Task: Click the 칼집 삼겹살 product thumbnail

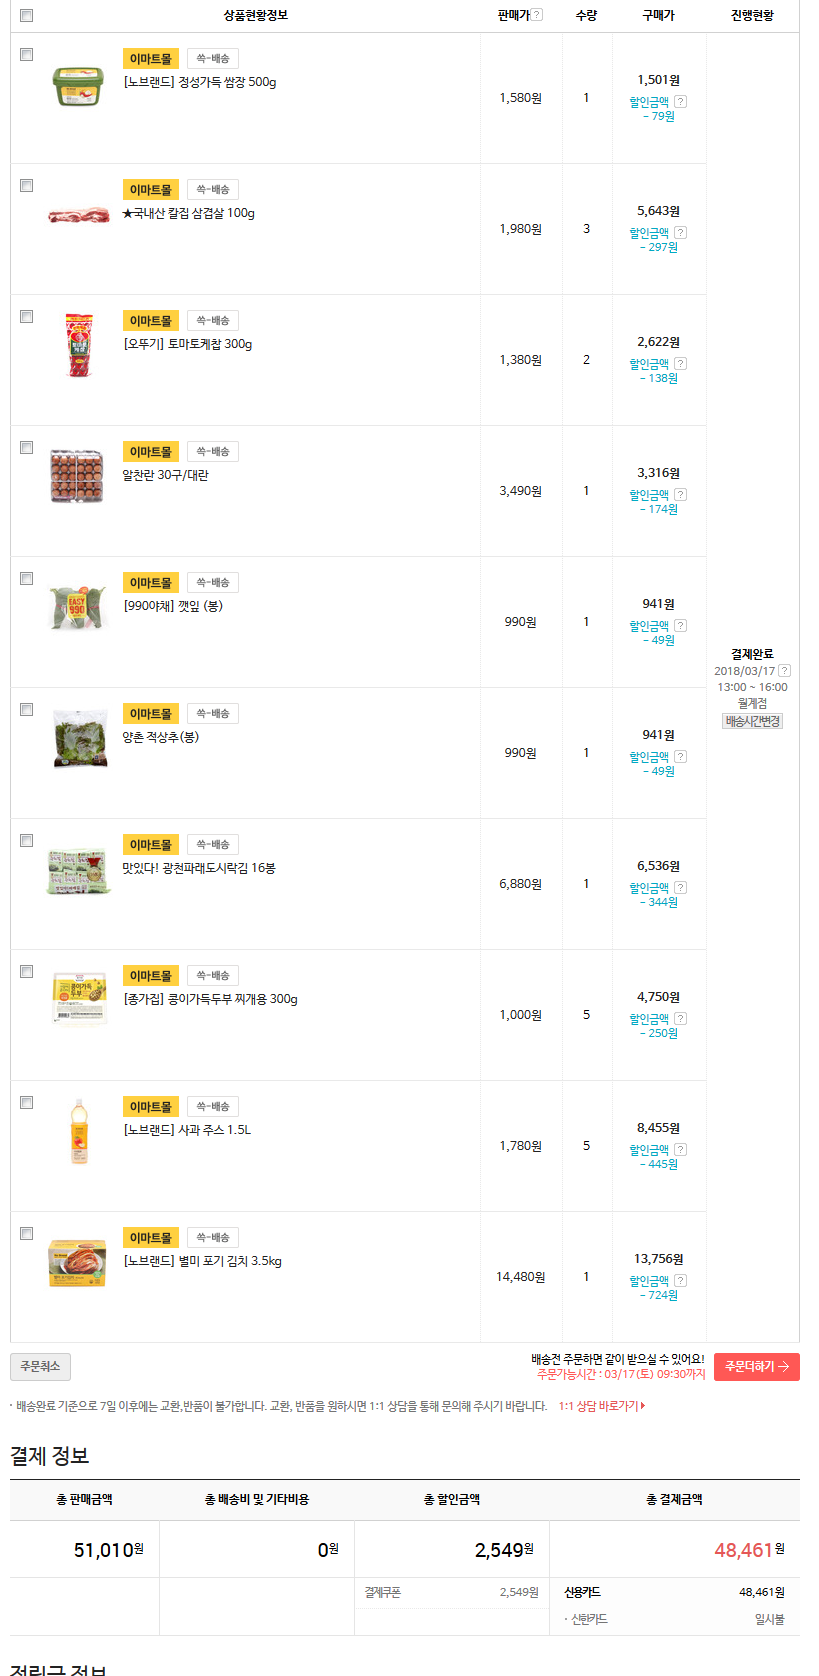Action: pyautogui.click(x=78, y=215)
